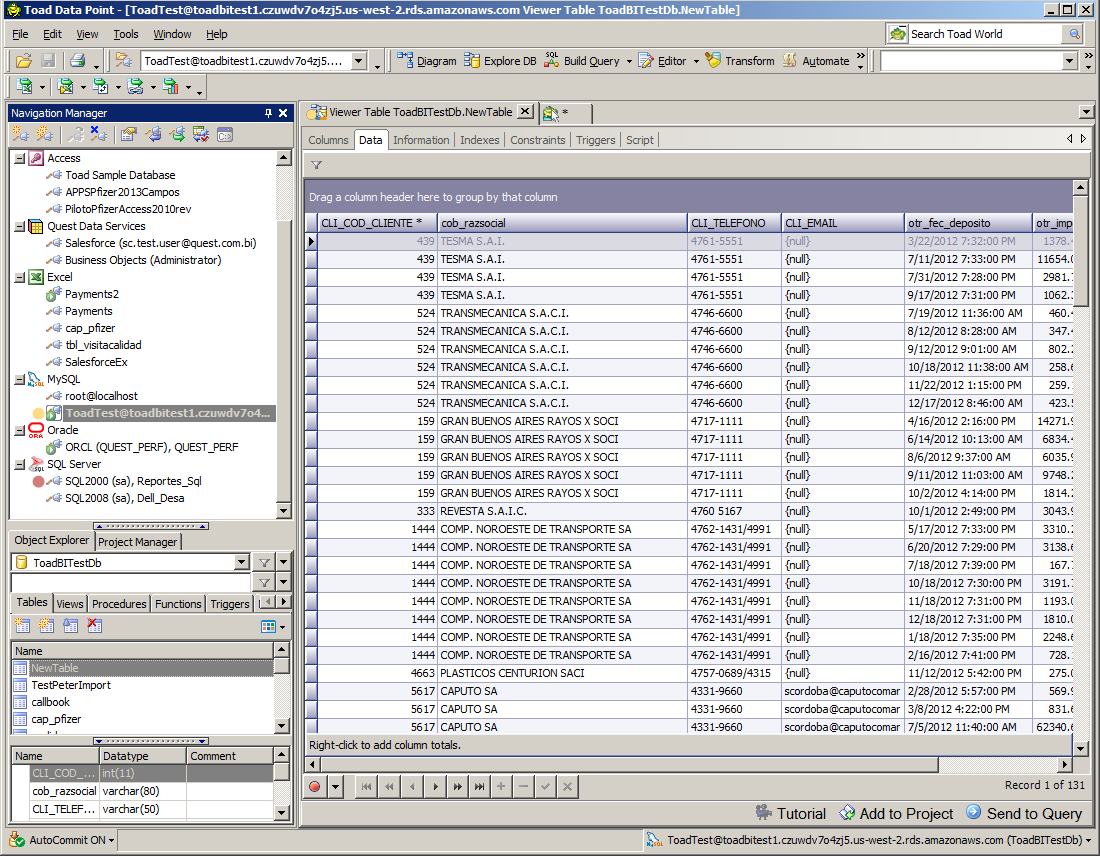This screenshot has height=856, width=1100.
Task: Click the Tutorial icon button
Action: point(791,813)
